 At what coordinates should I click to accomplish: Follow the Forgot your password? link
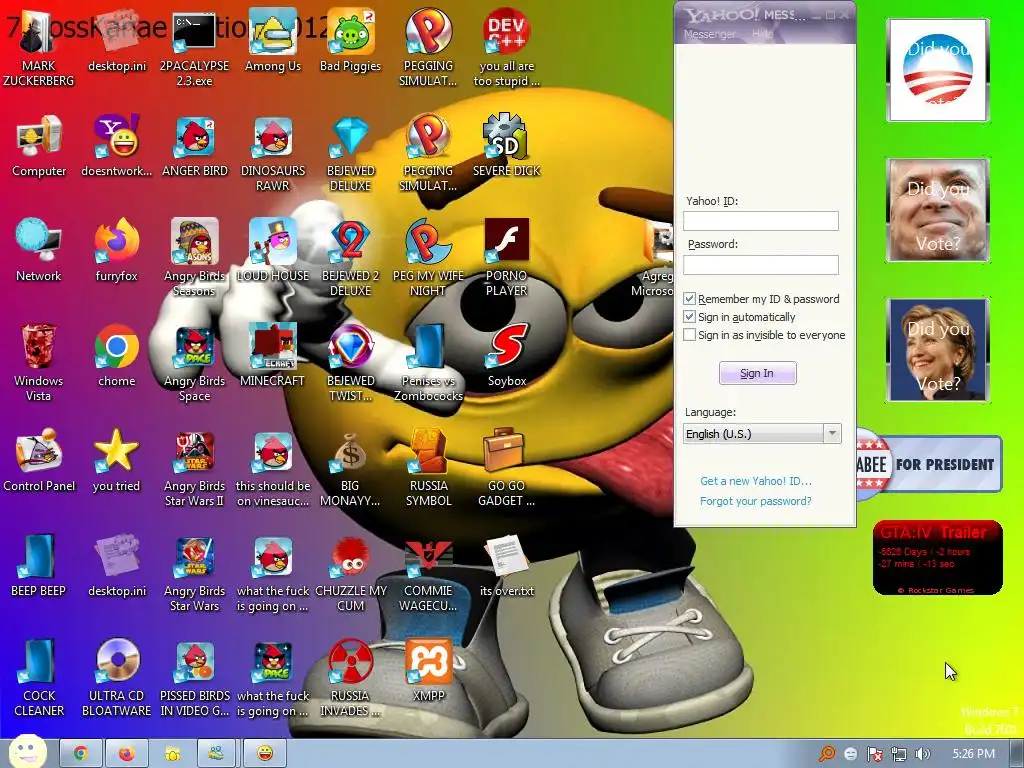[756, 502]
